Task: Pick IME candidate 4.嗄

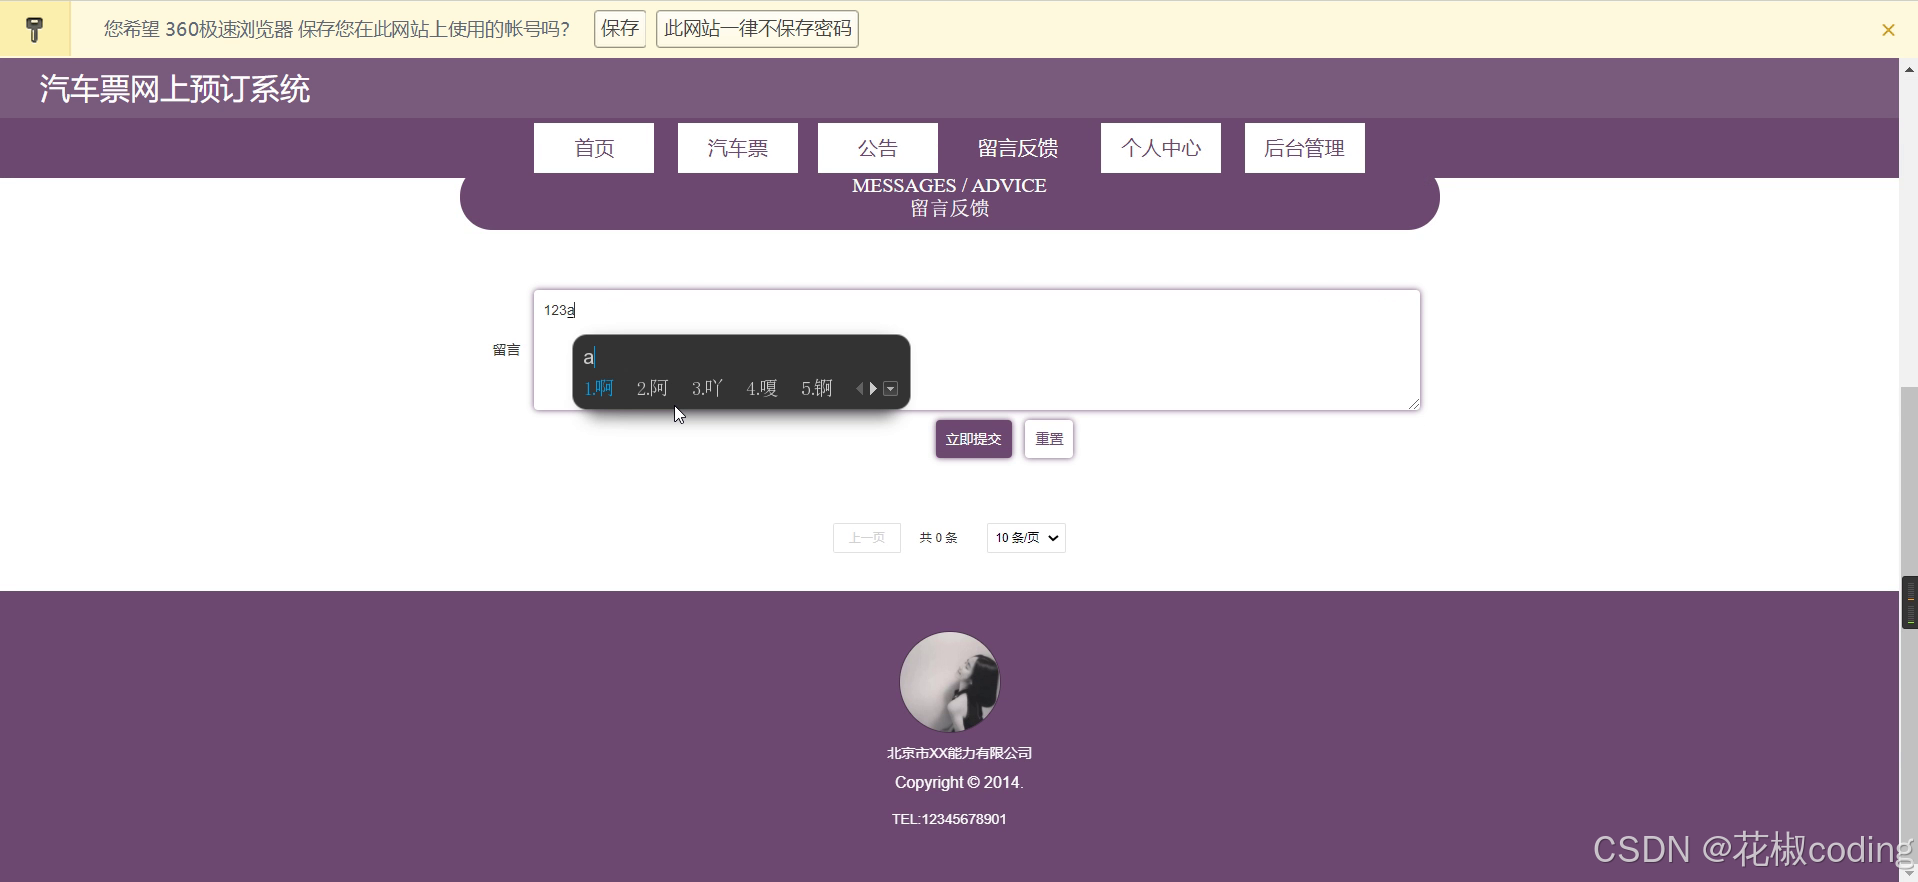Action: coord(762,388)
